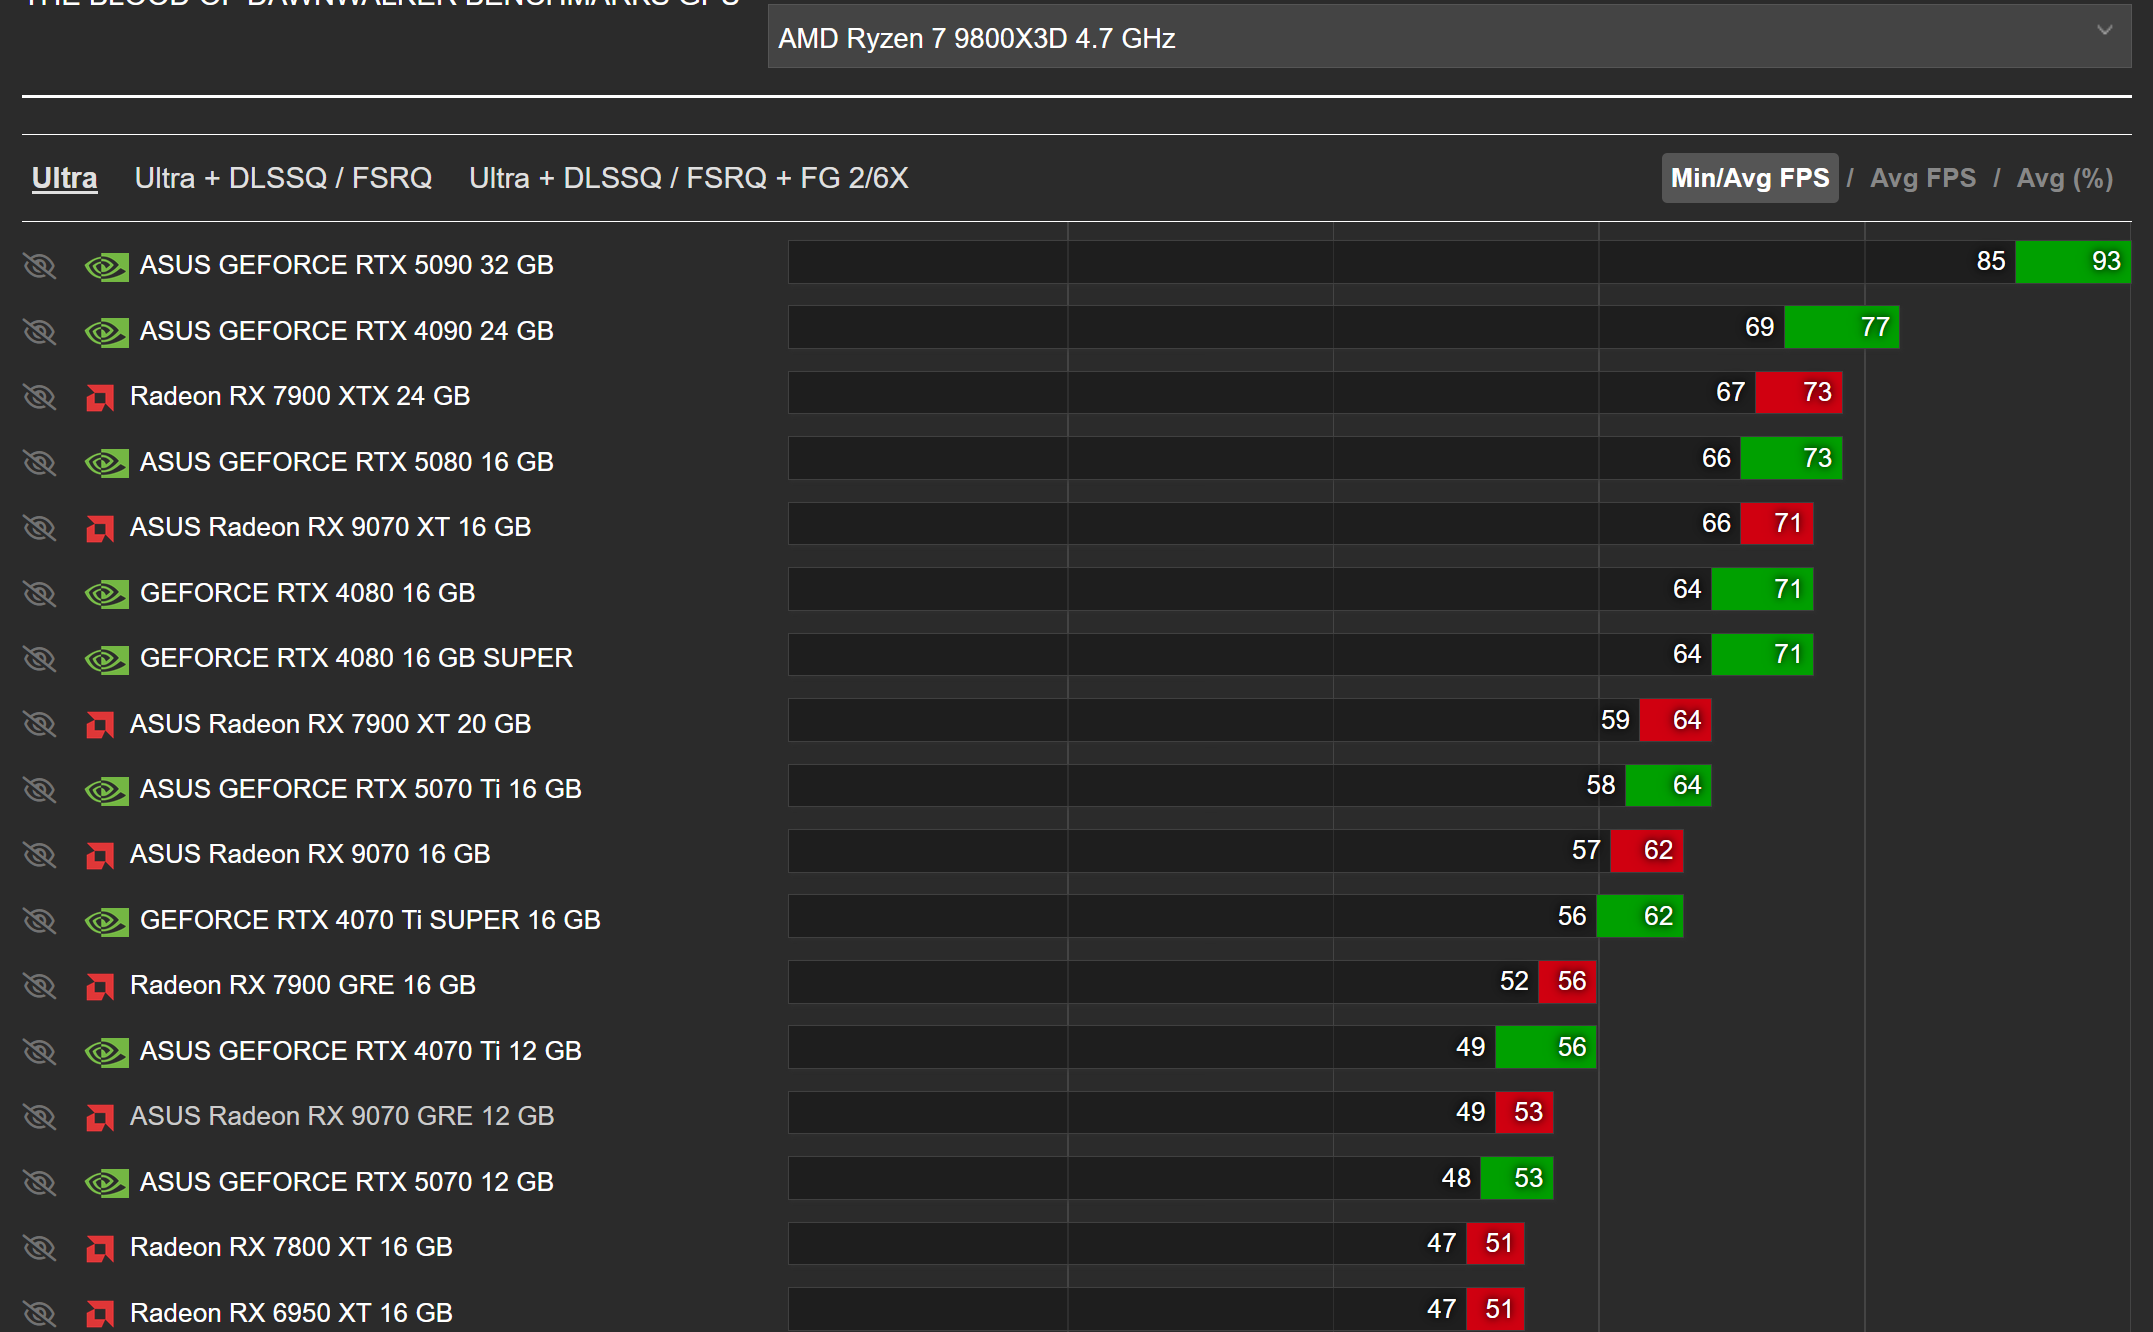Hide the GeForce RTX 4070 Ti SUPER 16 GB entry

(40, 920)
